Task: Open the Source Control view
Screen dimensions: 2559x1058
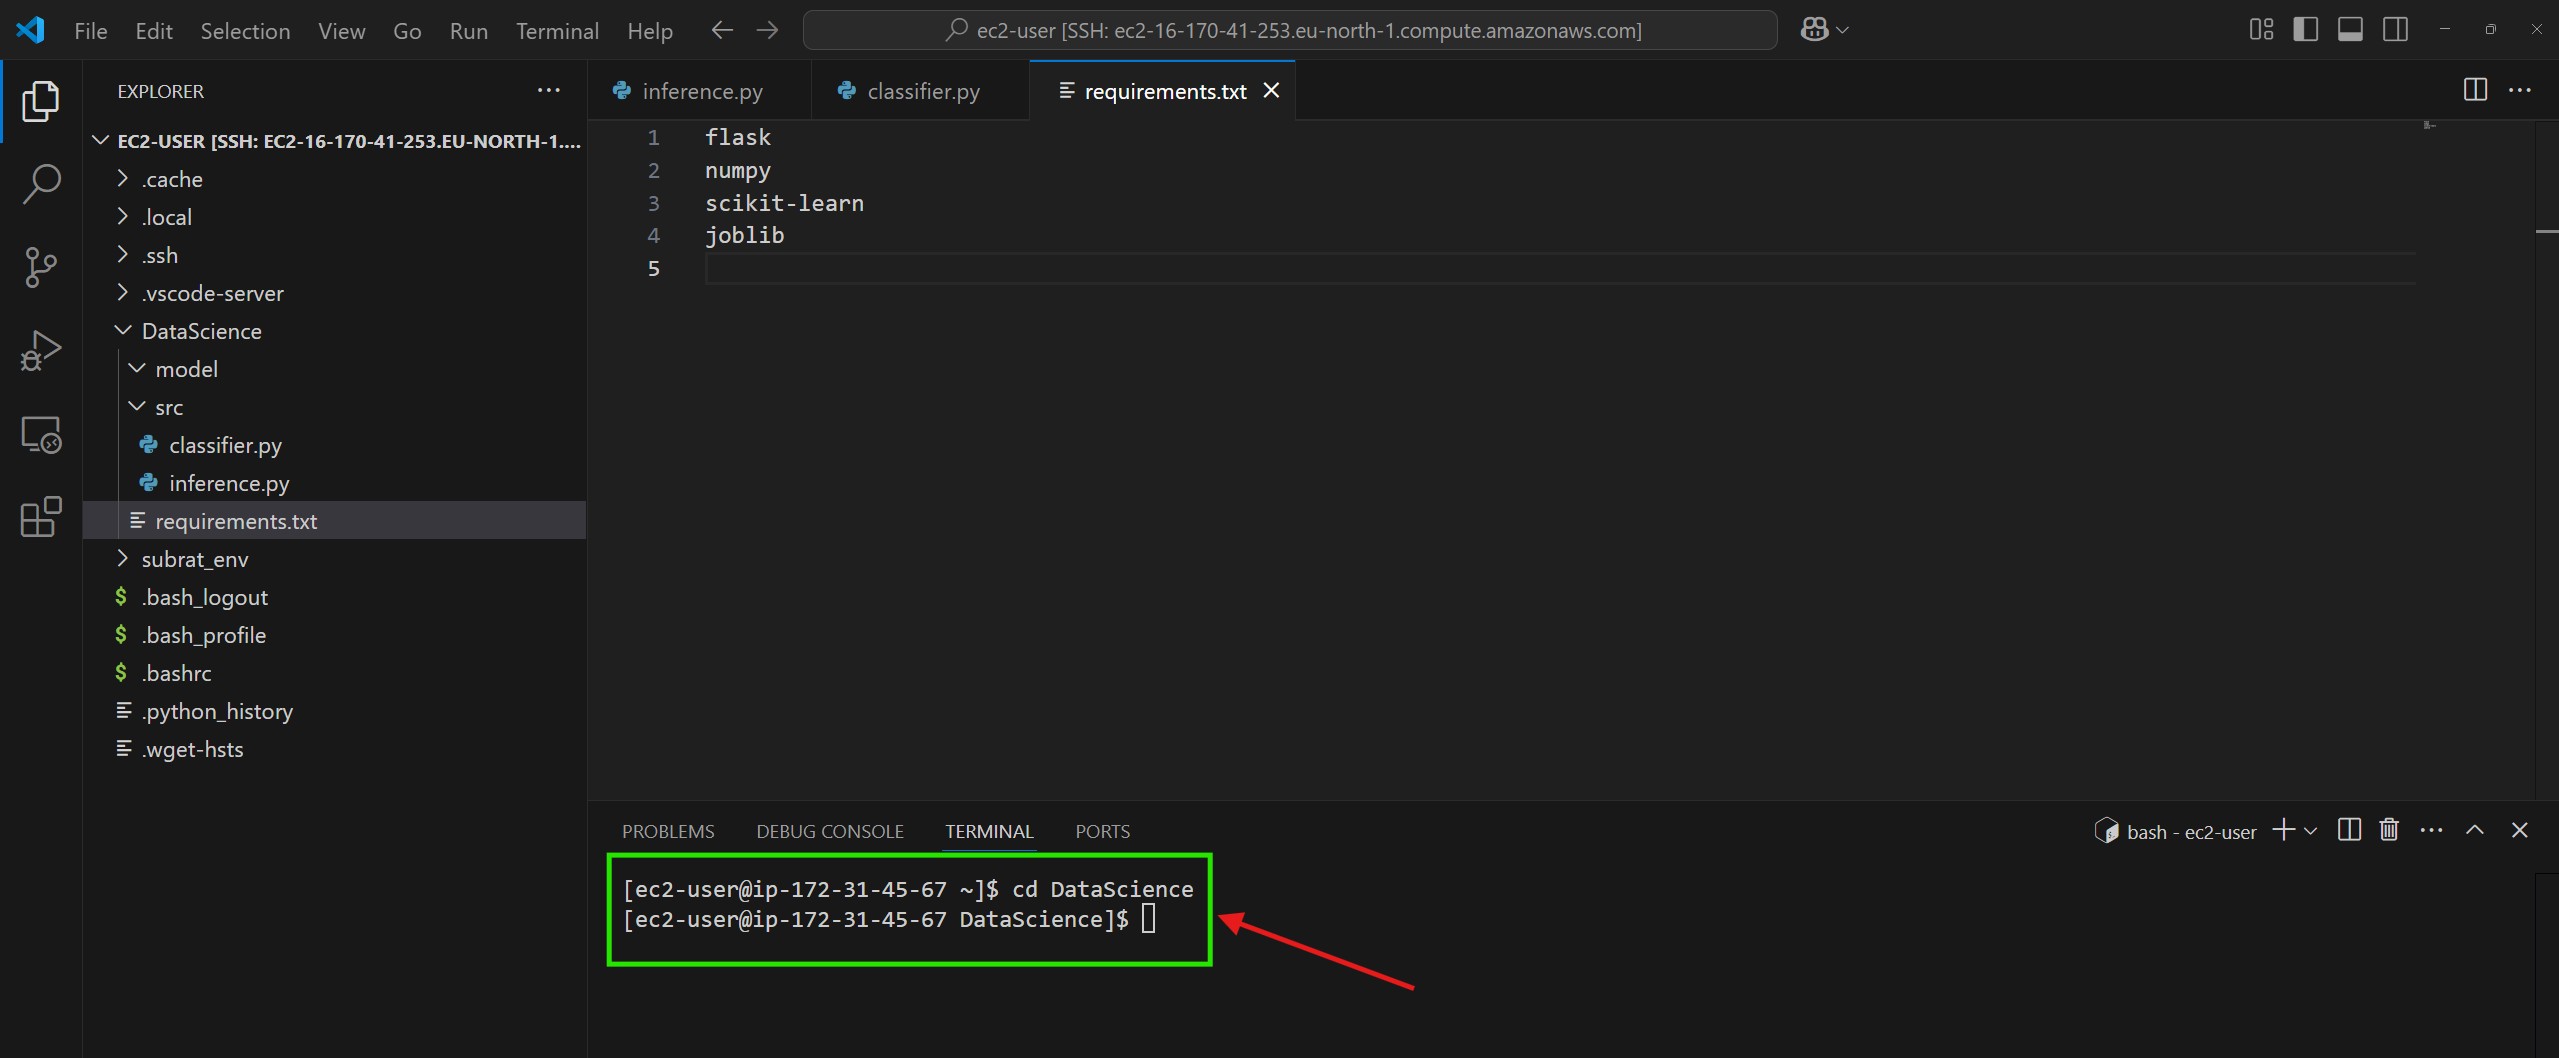Action: pyautogui.click(x=41, y=267)
